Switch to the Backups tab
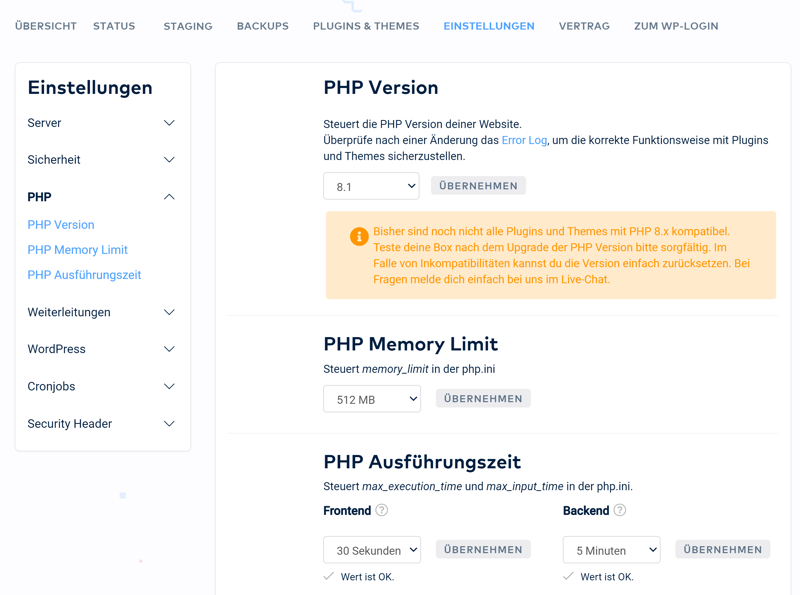Image resolution: width=800 pixels, height=595 pixels. tap(262, 26)
